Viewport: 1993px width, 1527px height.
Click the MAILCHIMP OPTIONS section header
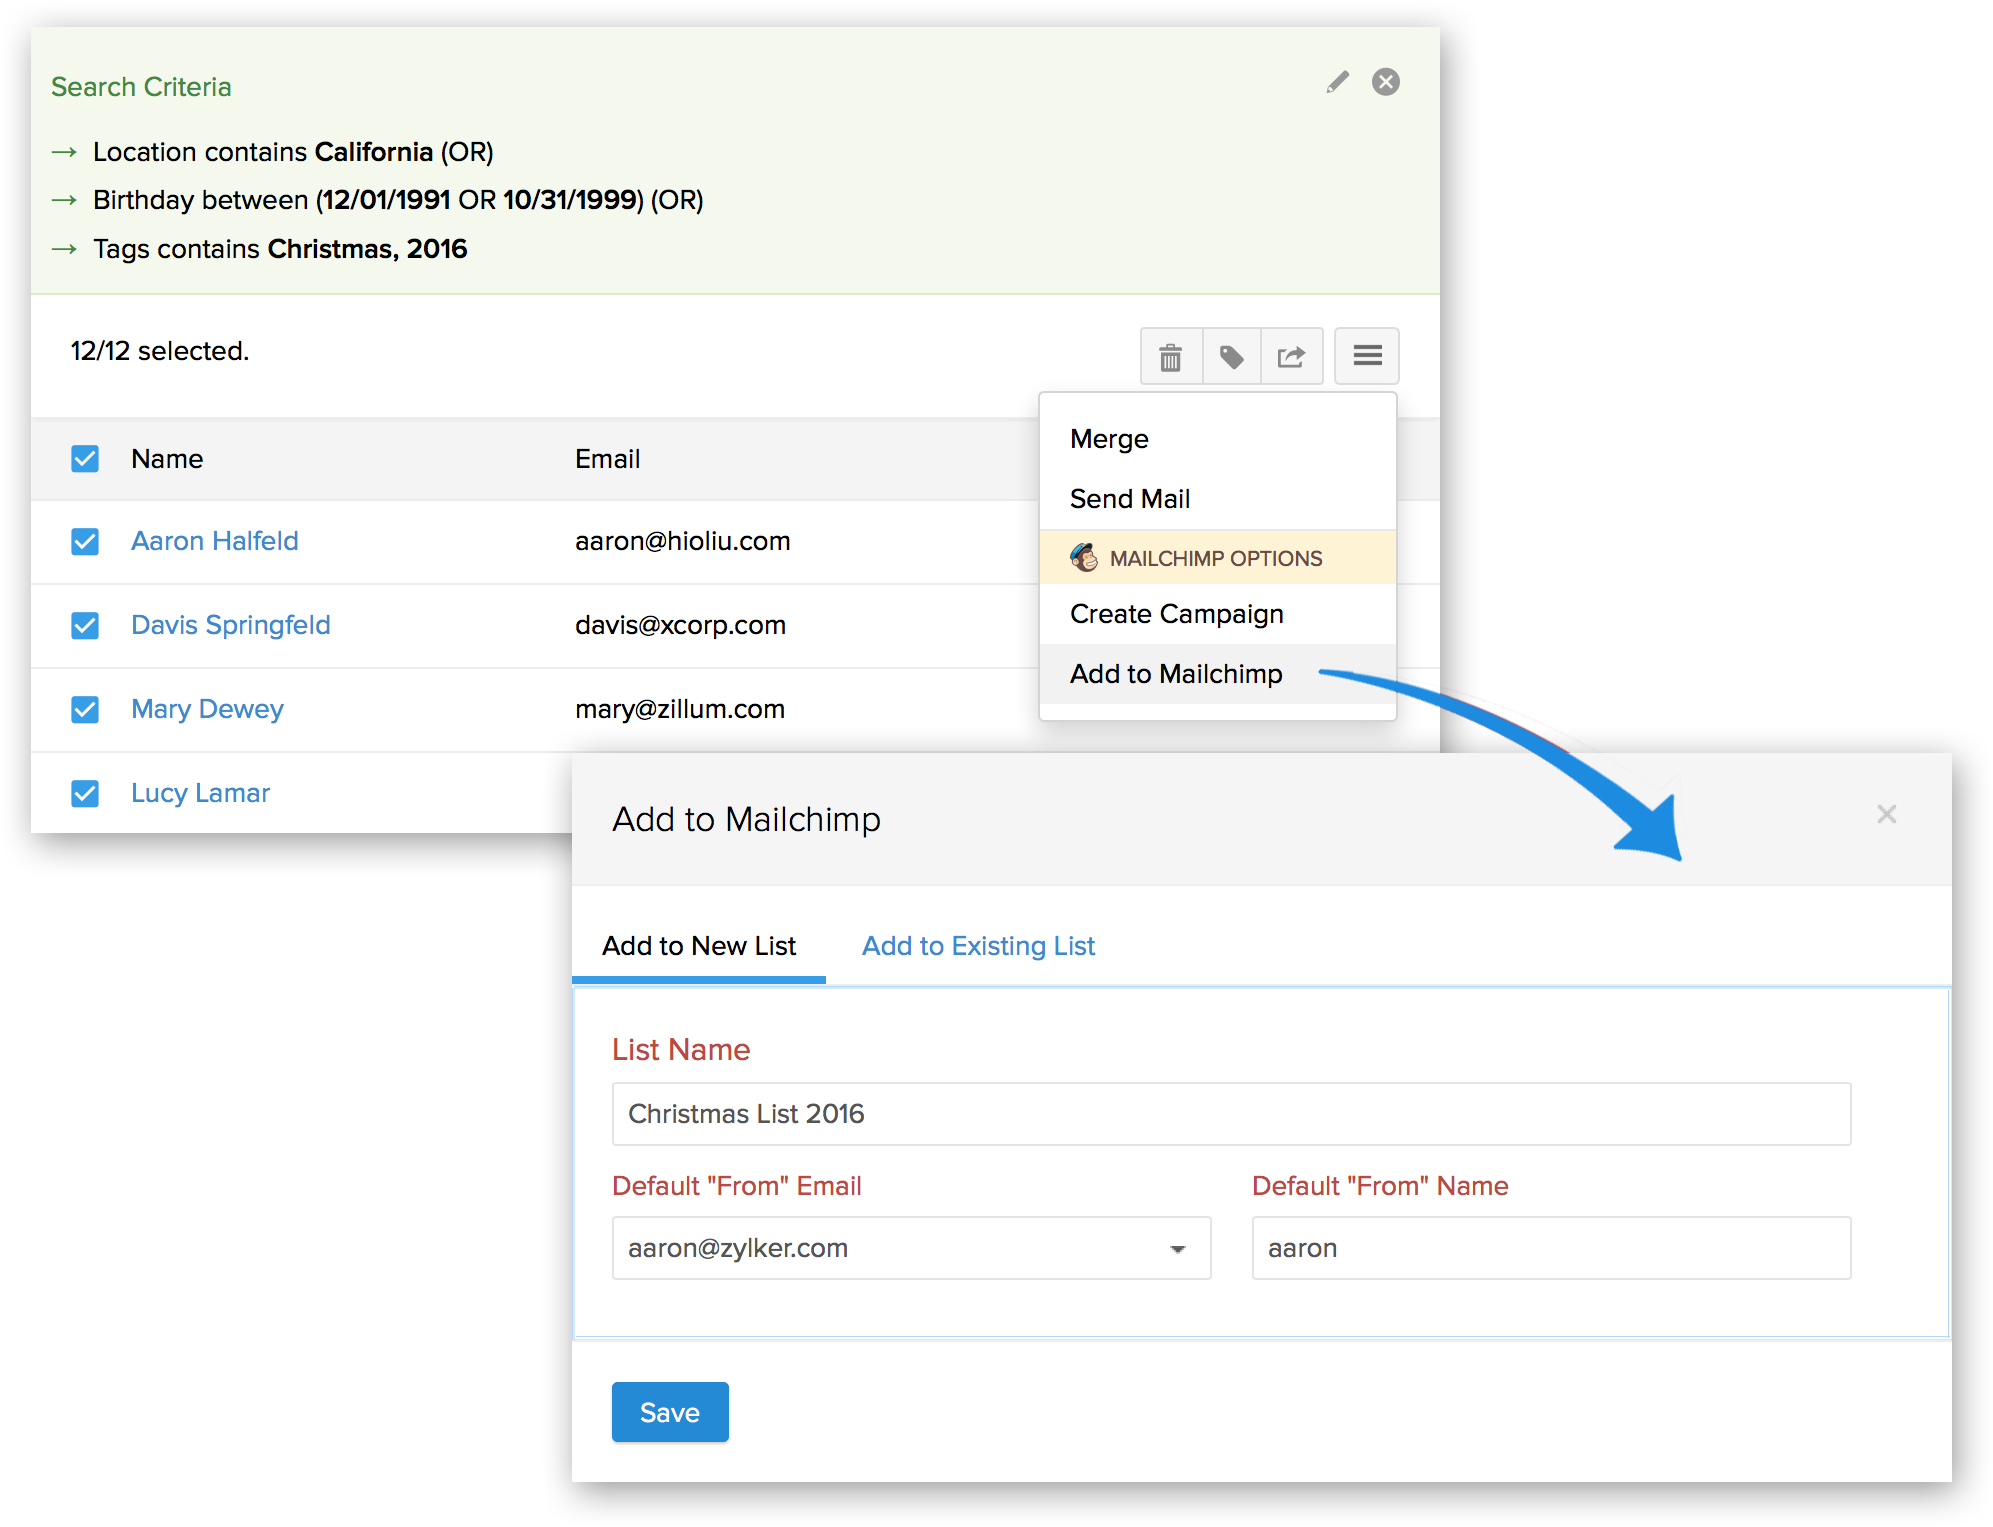click(x=1217, y=558)
